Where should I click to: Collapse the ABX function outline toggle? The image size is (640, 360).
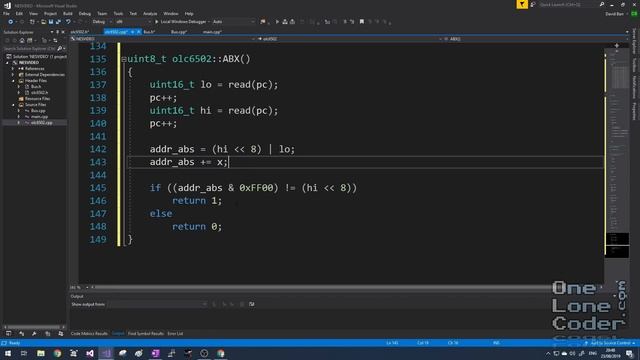point(124,59)
